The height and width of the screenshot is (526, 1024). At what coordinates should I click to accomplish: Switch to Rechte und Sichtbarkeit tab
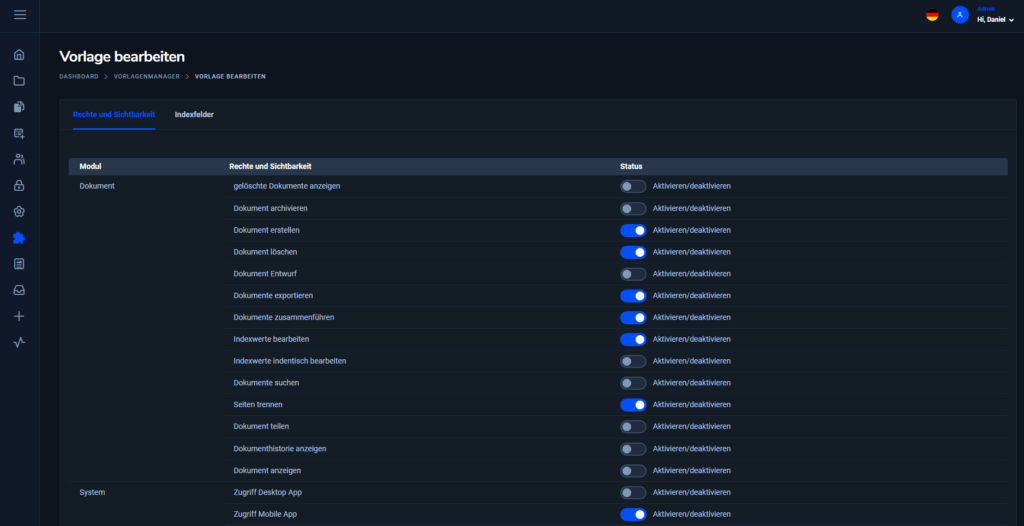(x=114, y=114)
